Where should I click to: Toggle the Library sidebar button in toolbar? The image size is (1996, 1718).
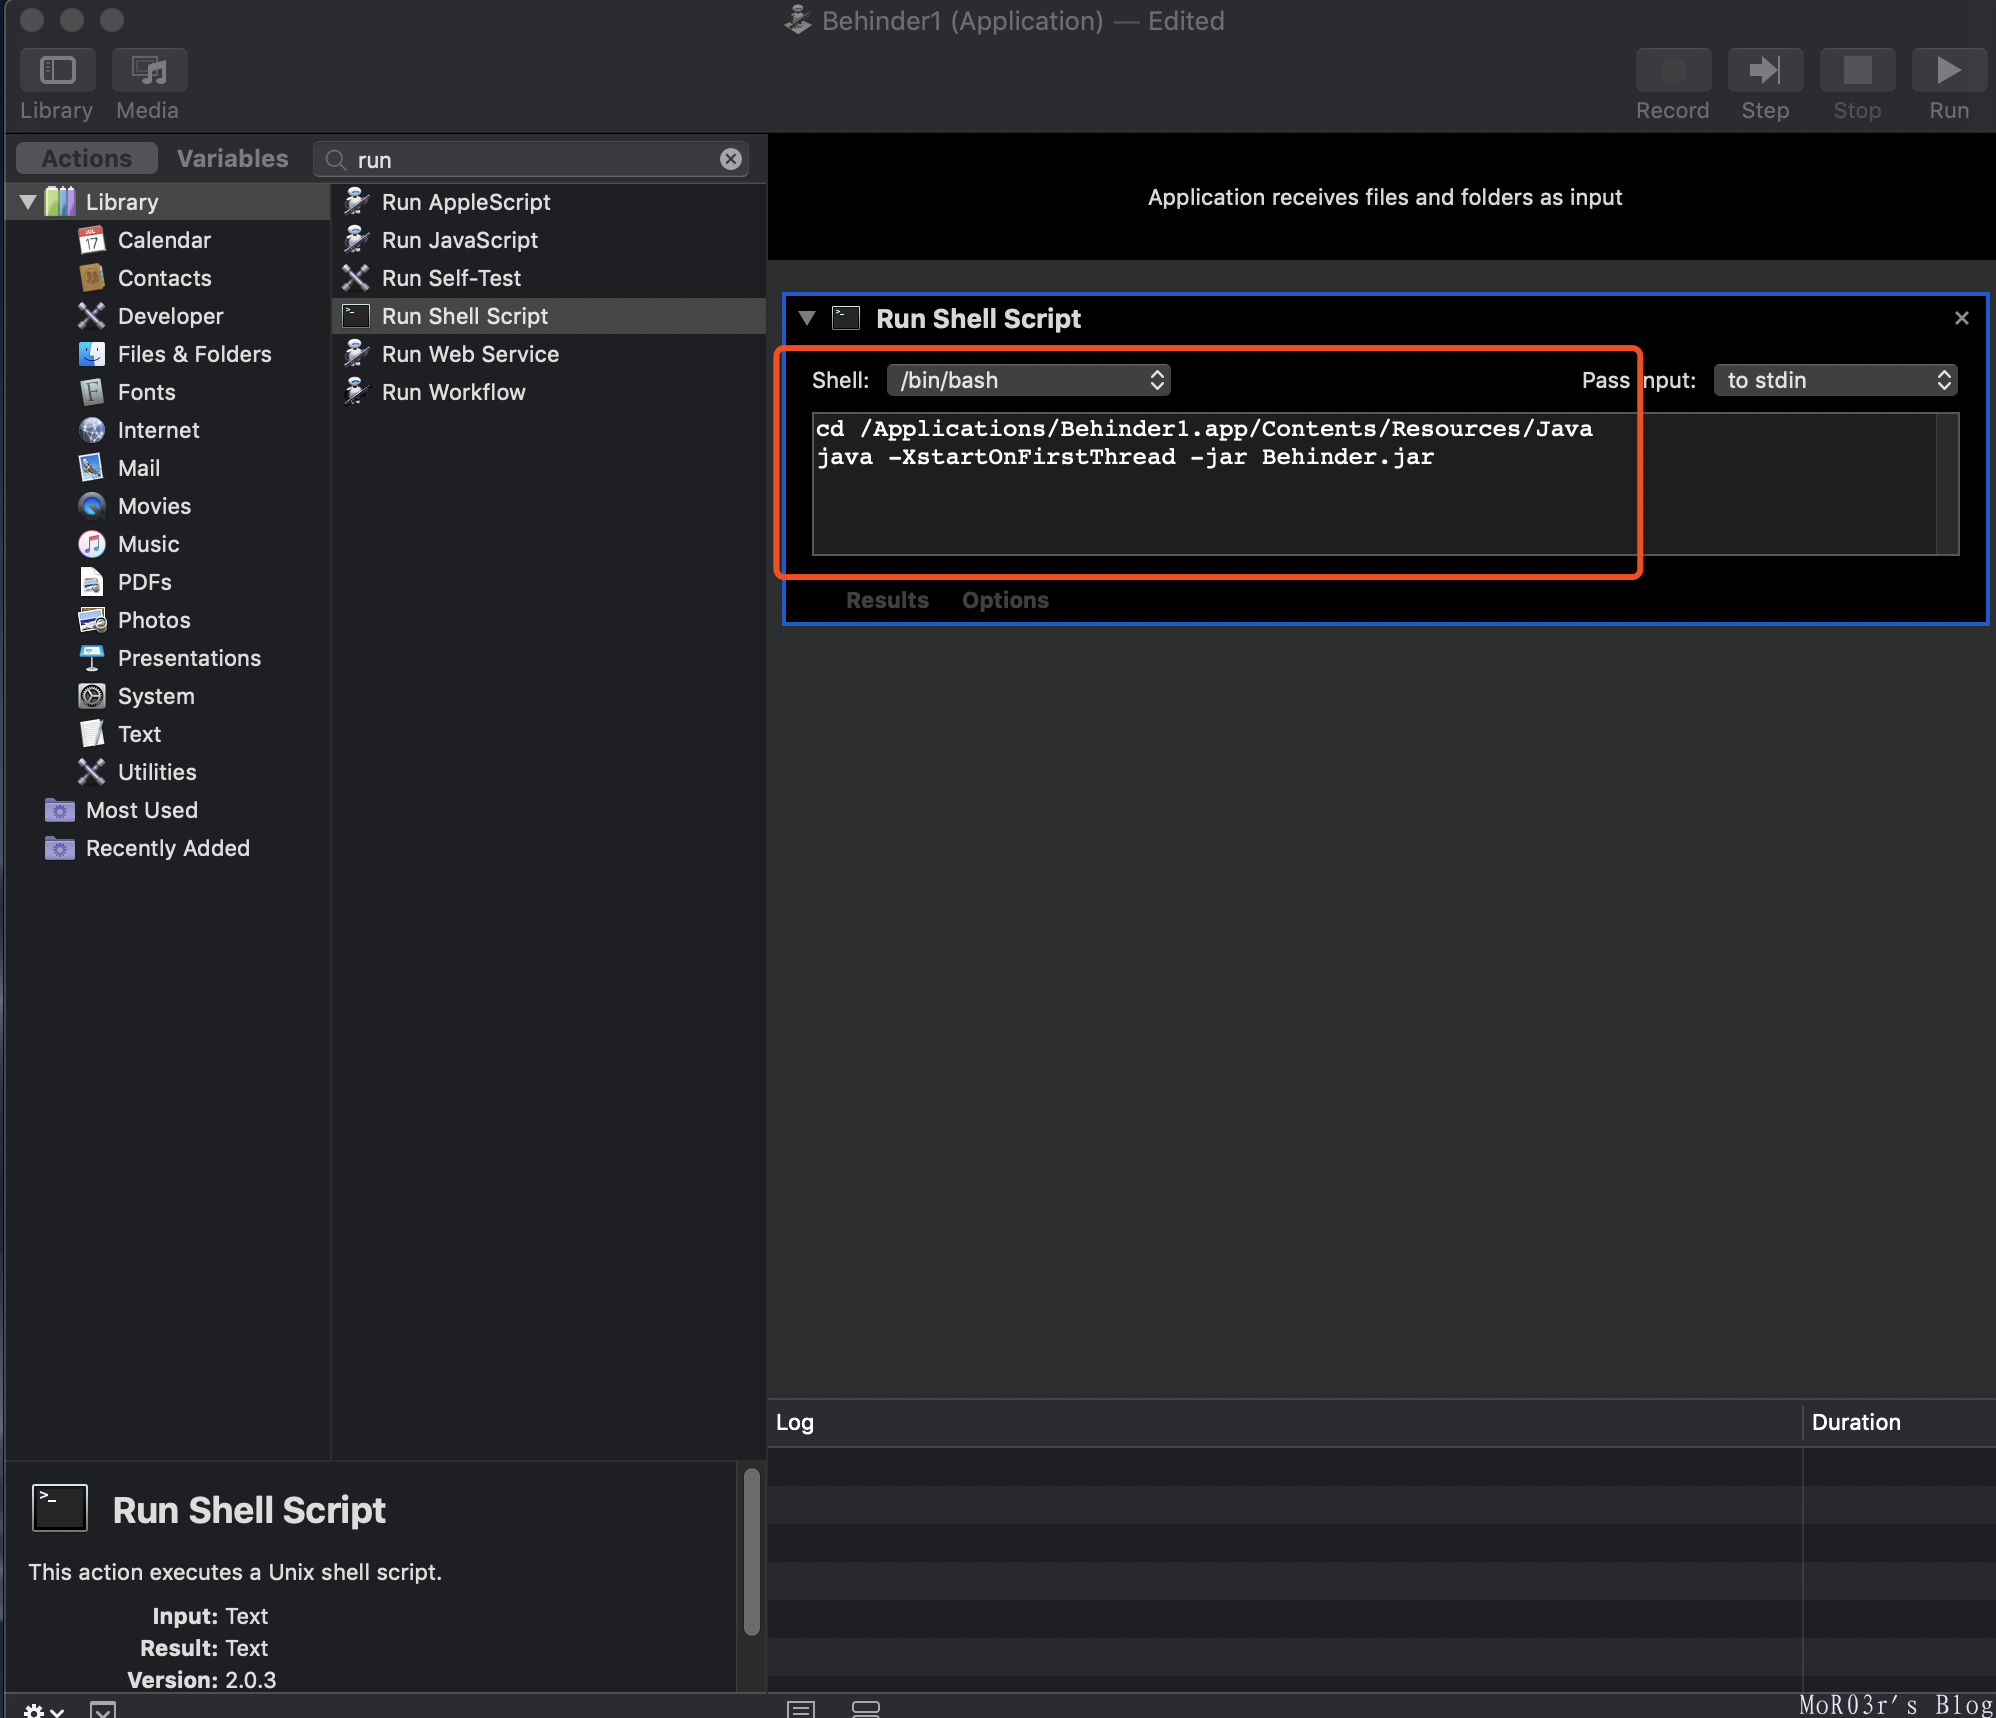[57, 70]
